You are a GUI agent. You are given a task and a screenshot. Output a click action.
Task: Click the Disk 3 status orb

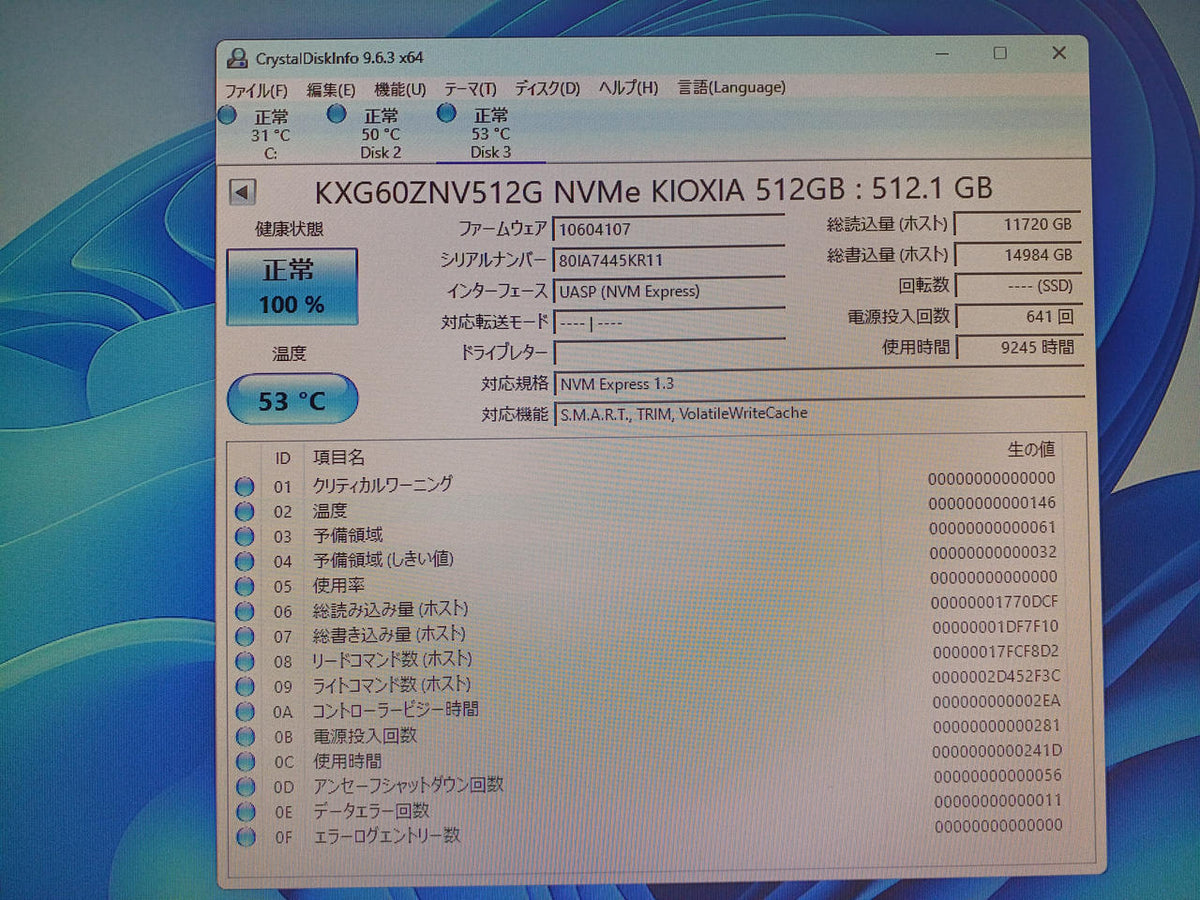(x=447, y=111)
